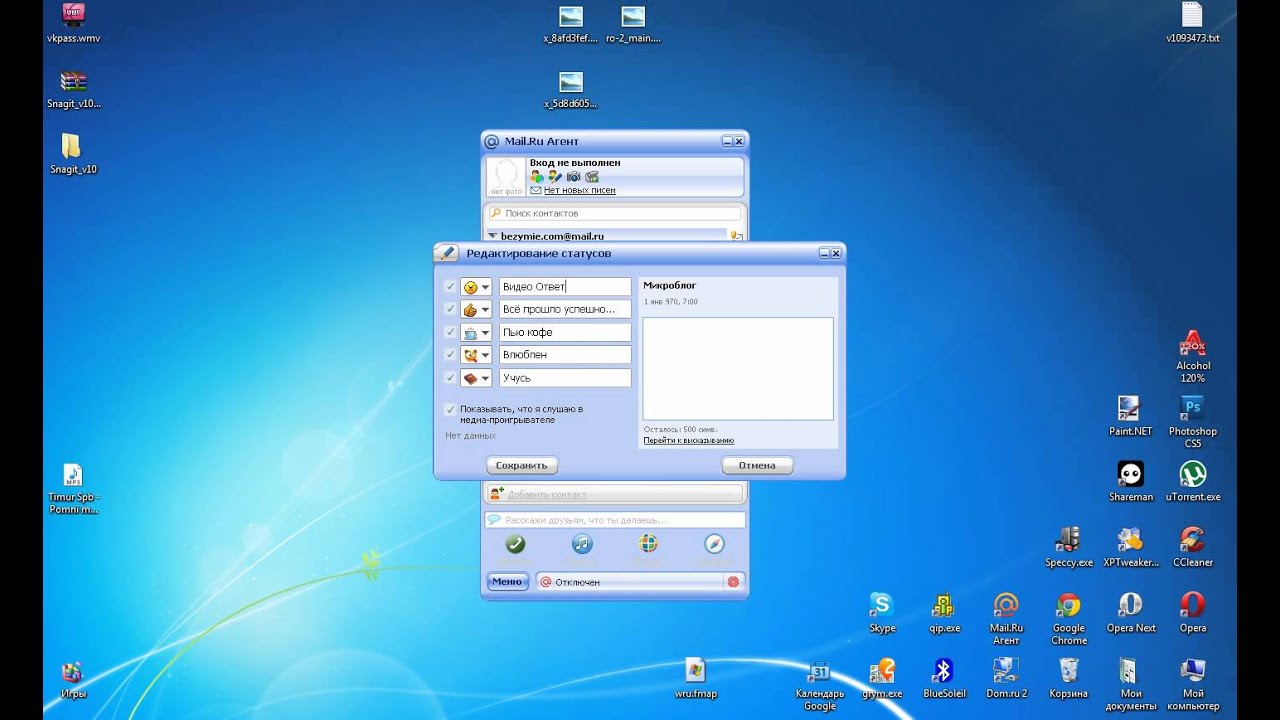The width and height of the screenshot is (1280, 720).
Task: Select the Opera desktop icon
Action: tap(1193, 612)
